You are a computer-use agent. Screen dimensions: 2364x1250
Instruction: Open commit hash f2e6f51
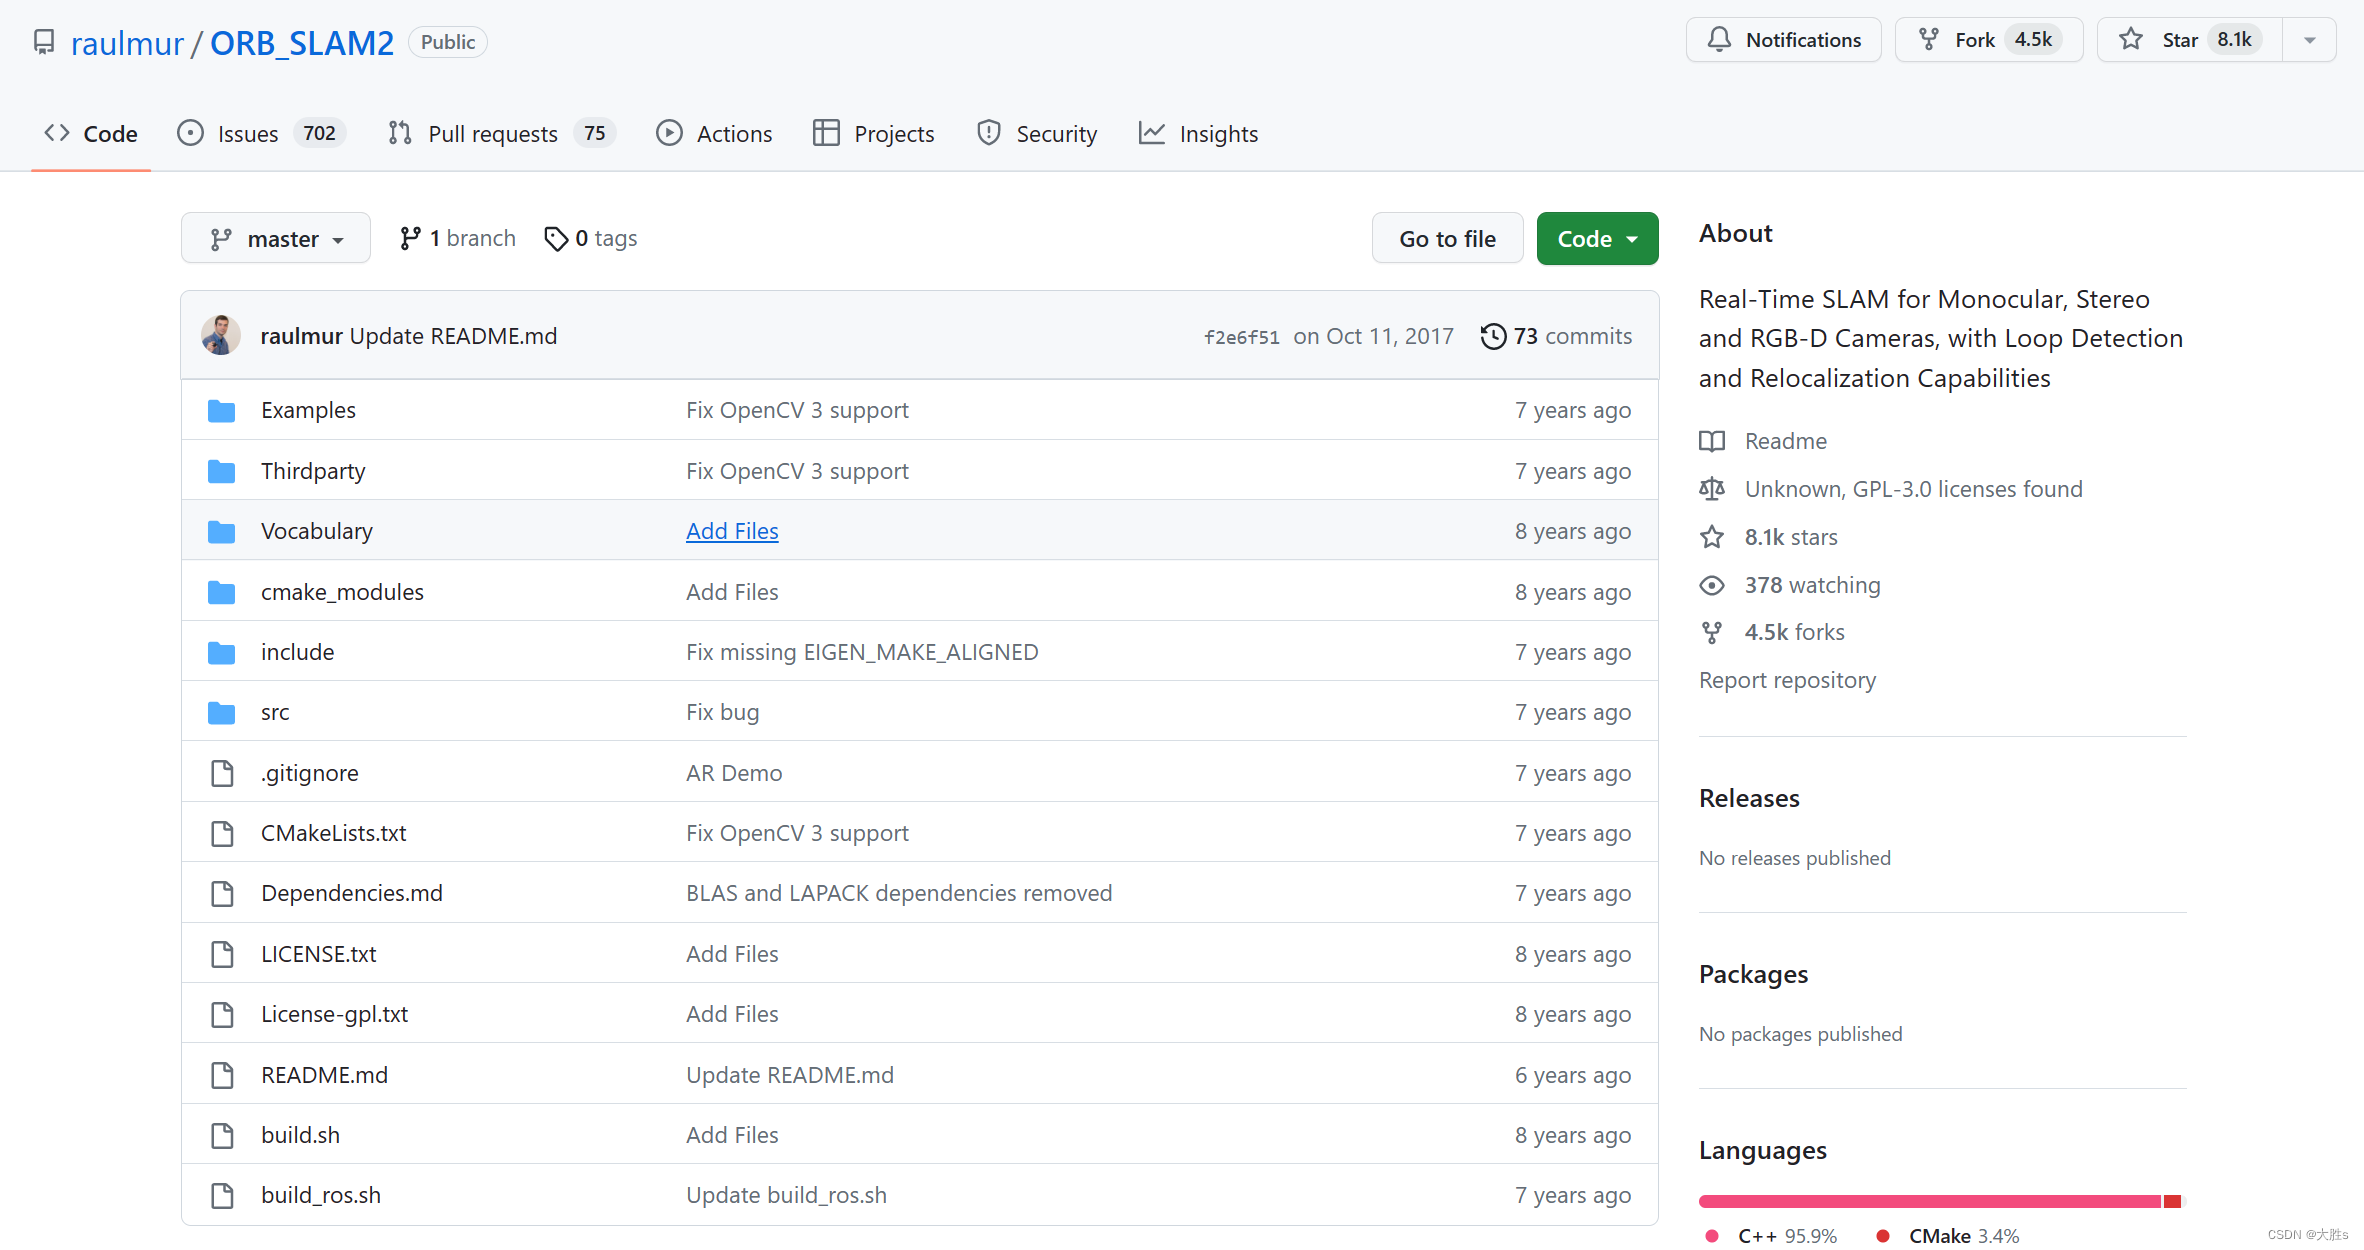click(1242, 337)
